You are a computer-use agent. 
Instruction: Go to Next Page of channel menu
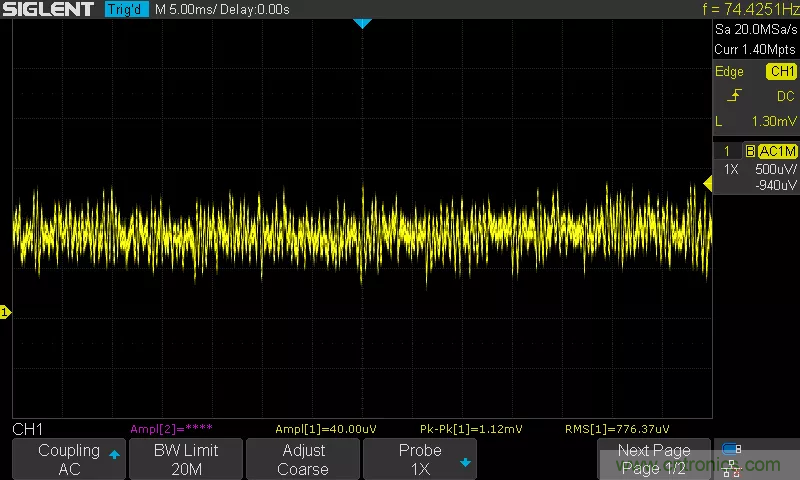654,459
